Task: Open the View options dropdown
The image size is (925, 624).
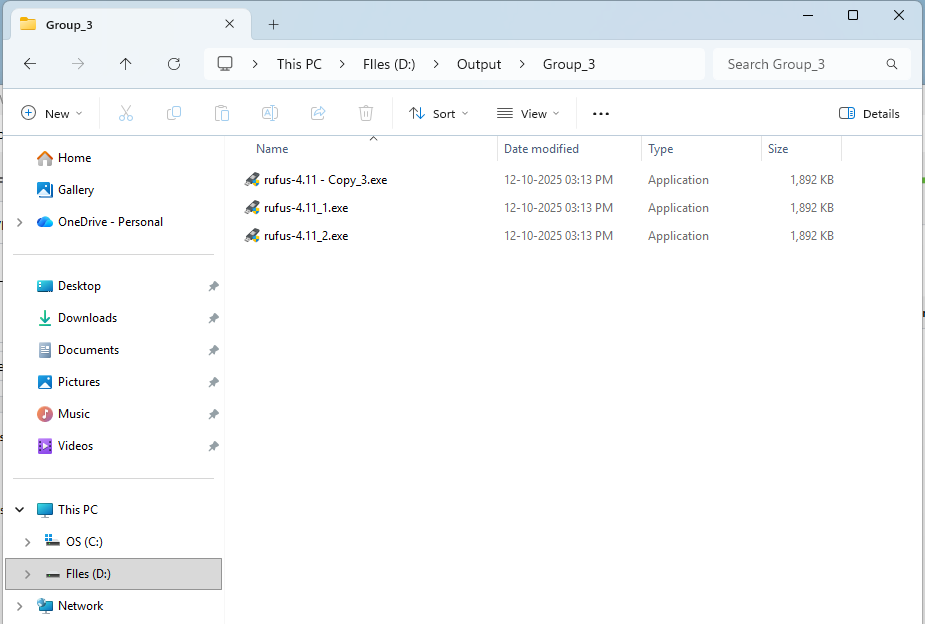Action: point(527,113)
